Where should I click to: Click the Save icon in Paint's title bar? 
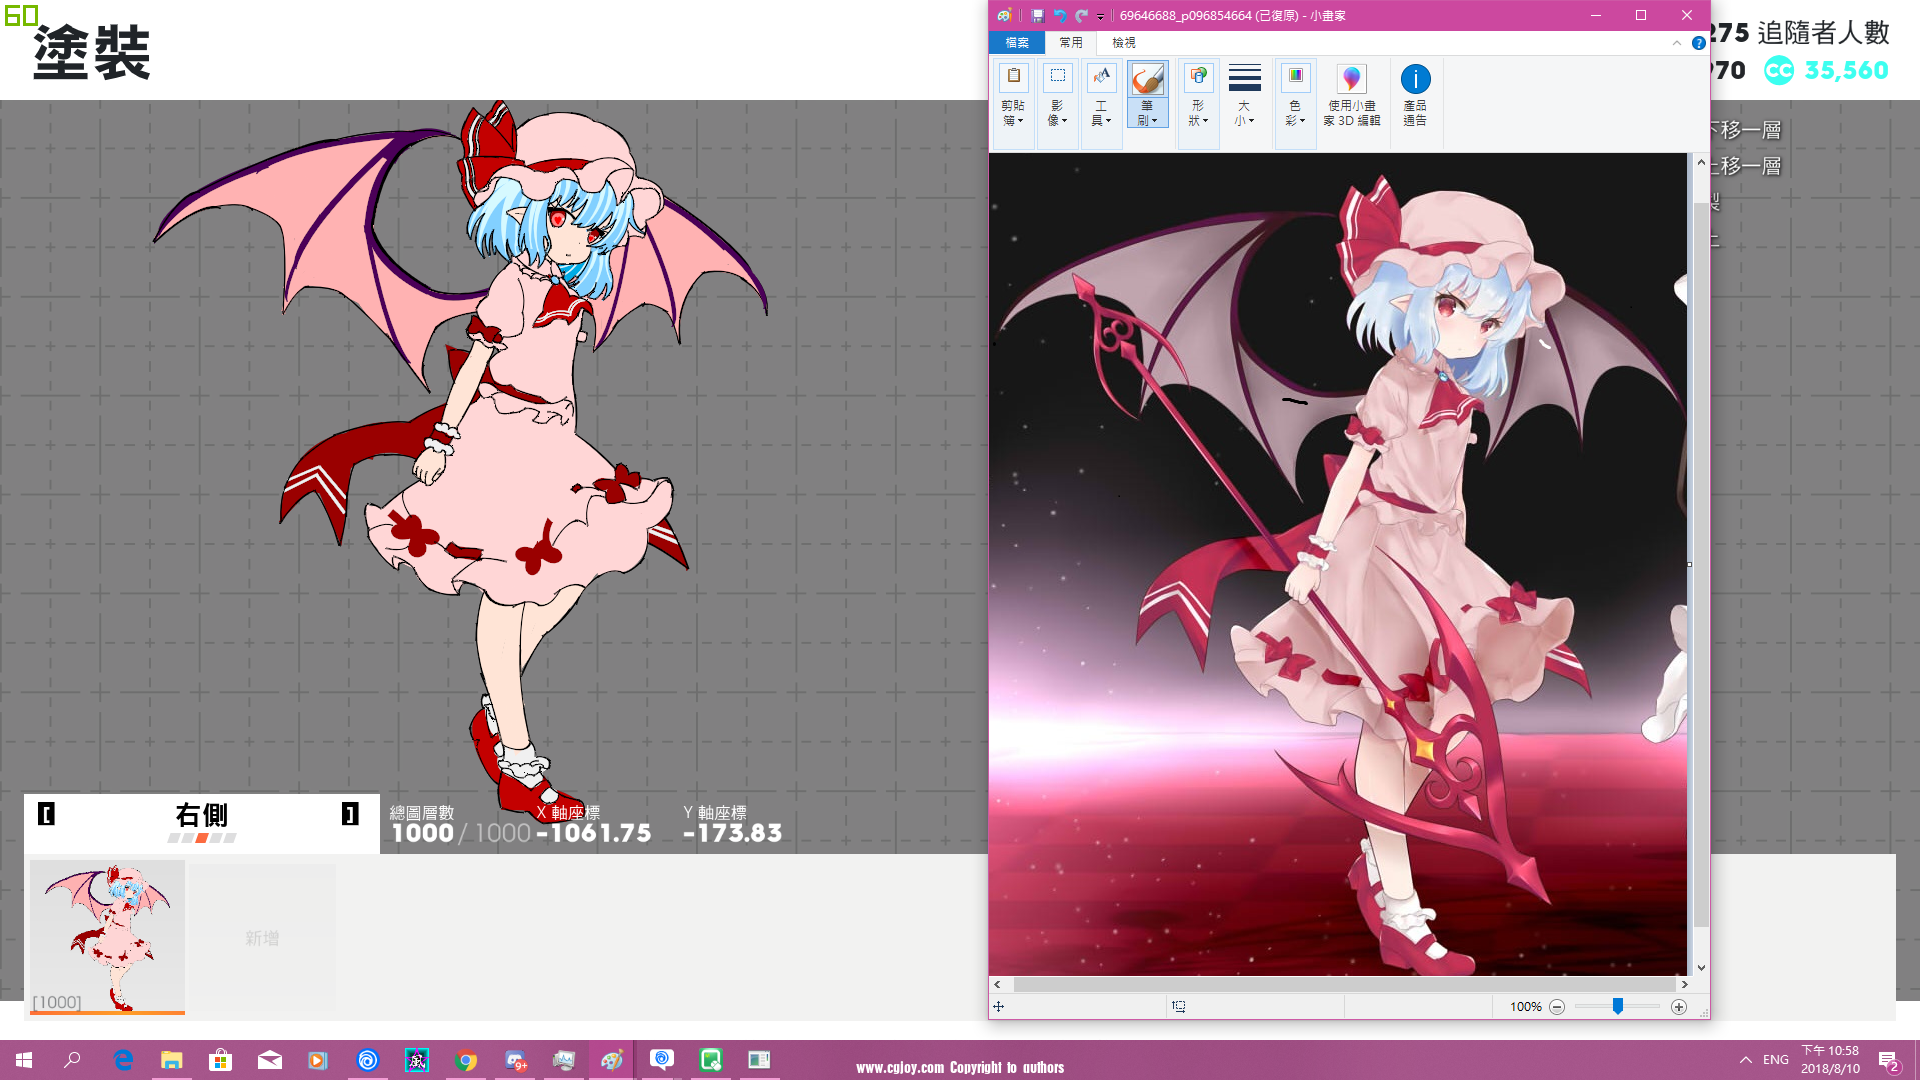click(1038, 15)
